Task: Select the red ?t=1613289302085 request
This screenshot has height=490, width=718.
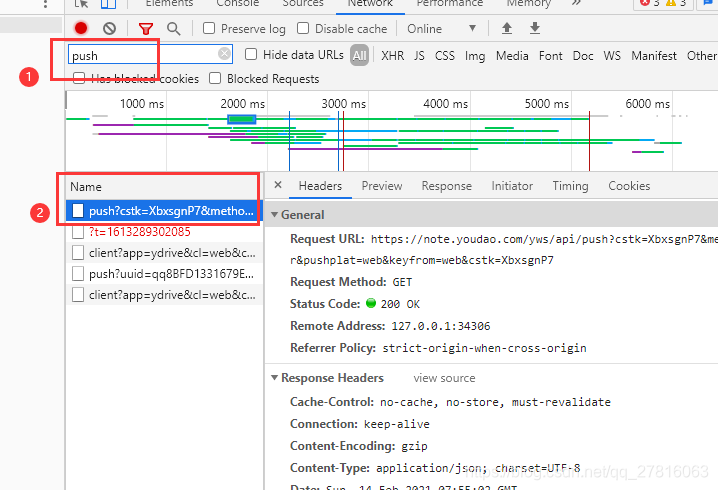Action: 164,232
